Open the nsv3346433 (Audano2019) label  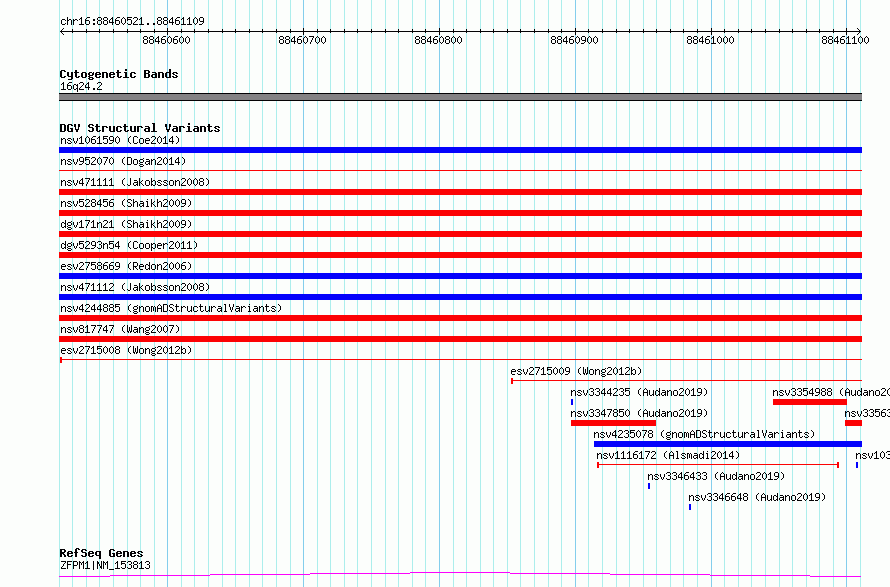click(x=716, y=476)
